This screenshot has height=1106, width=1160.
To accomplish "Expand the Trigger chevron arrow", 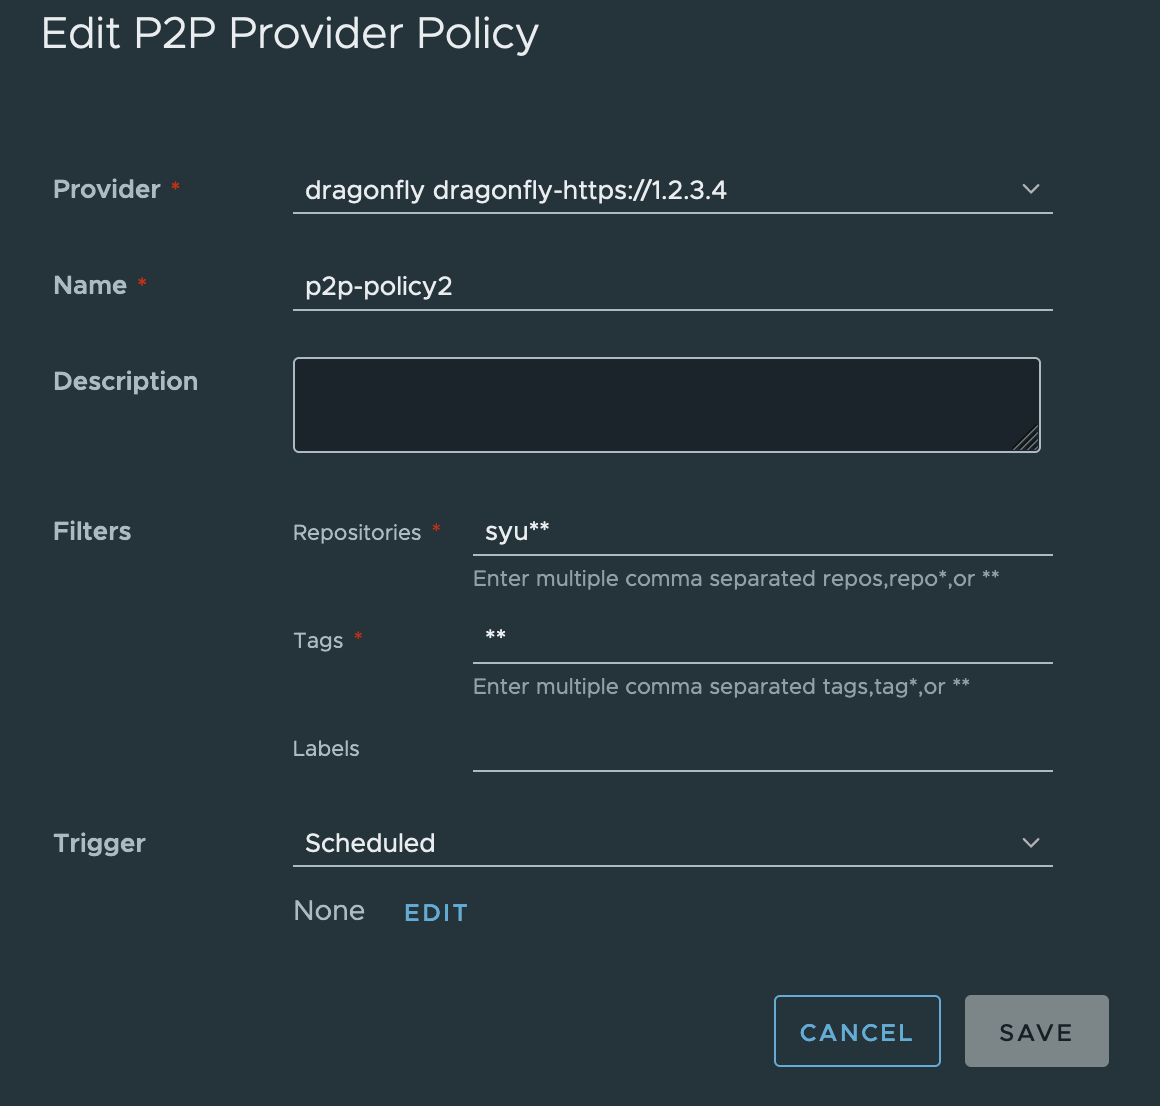I will tap(1030, 843).
